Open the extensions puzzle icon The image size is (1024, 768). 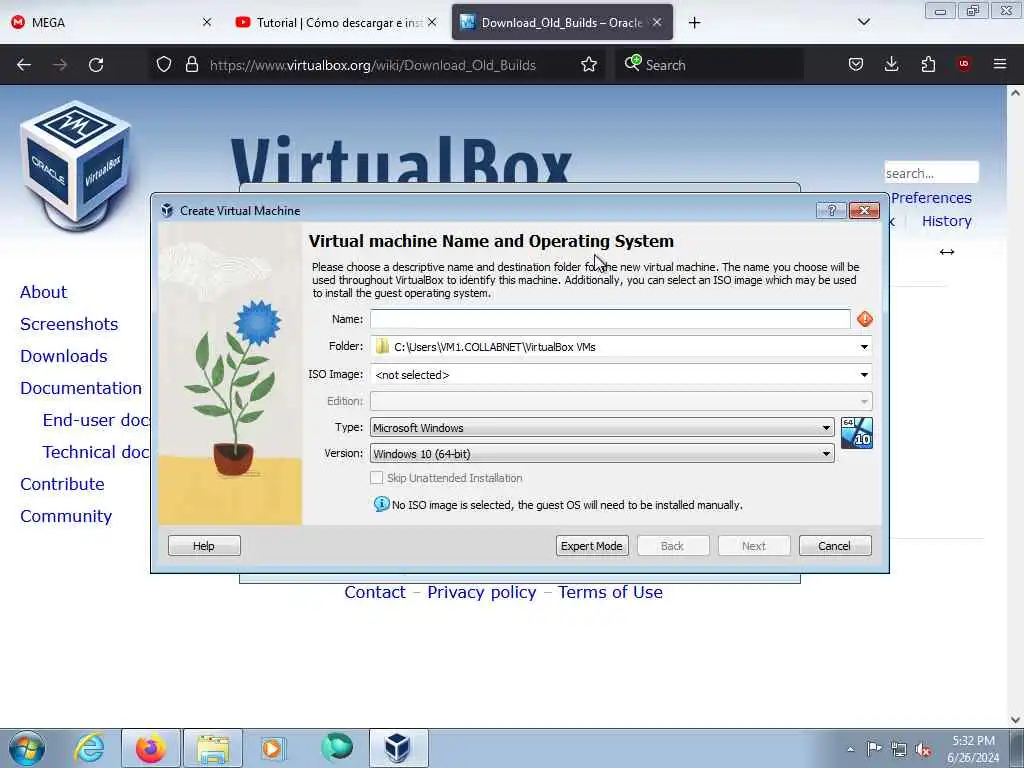point(928,65)
